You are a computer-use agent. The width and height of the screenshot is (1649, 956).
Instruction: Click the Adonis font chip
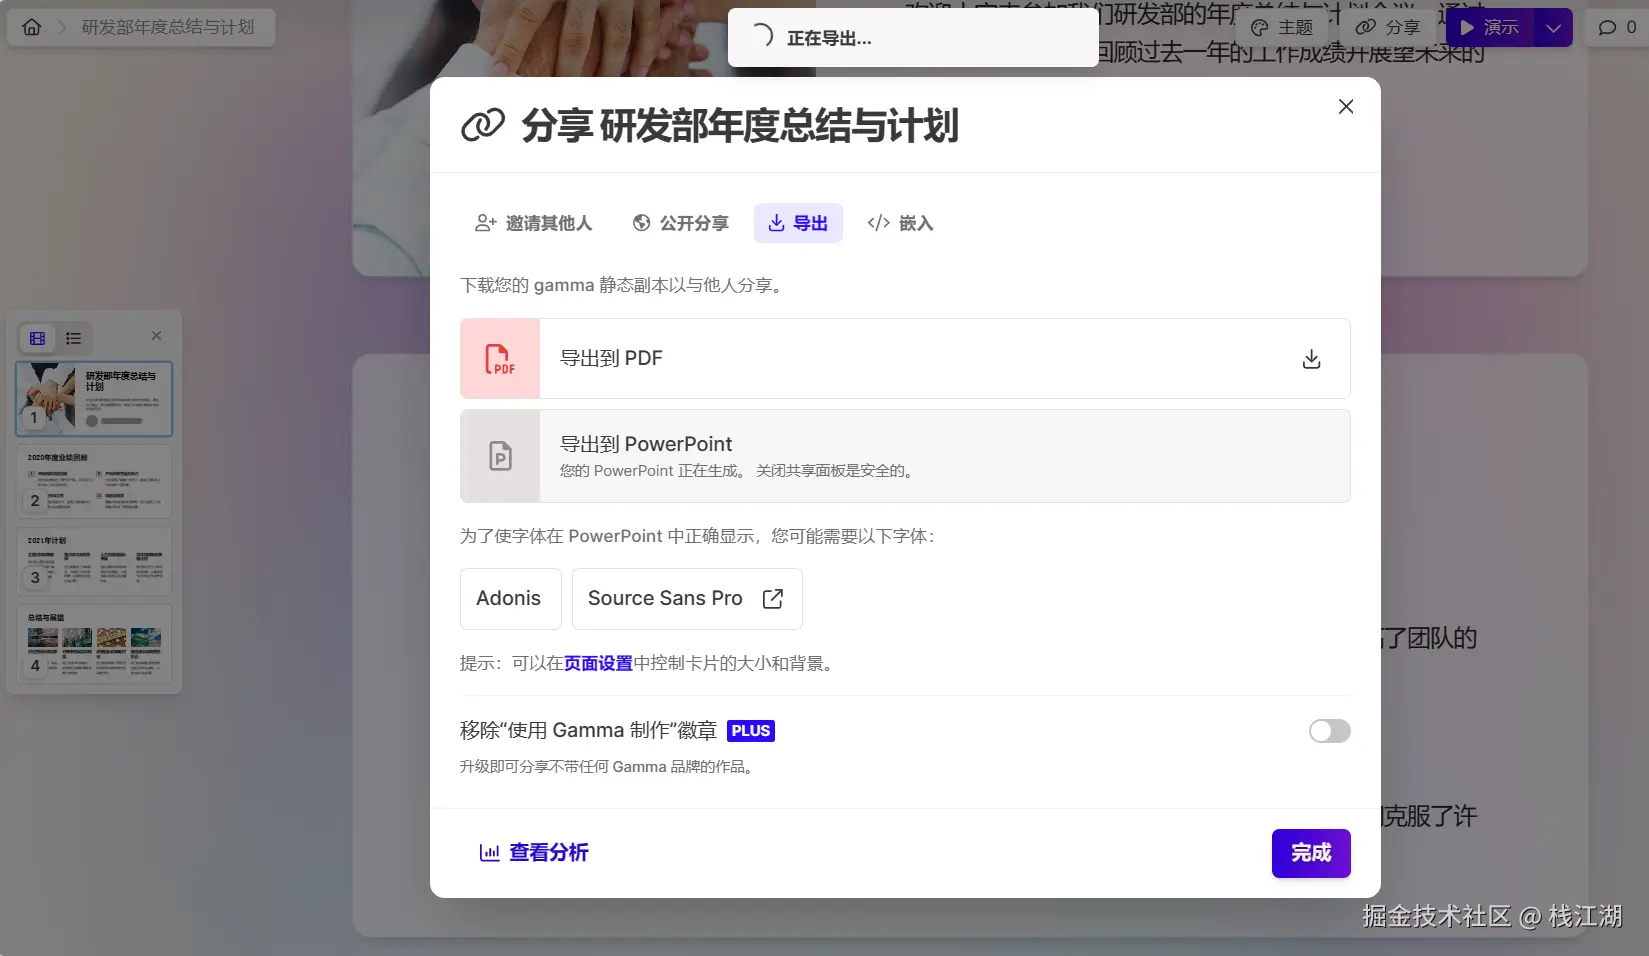pos(510,599)
